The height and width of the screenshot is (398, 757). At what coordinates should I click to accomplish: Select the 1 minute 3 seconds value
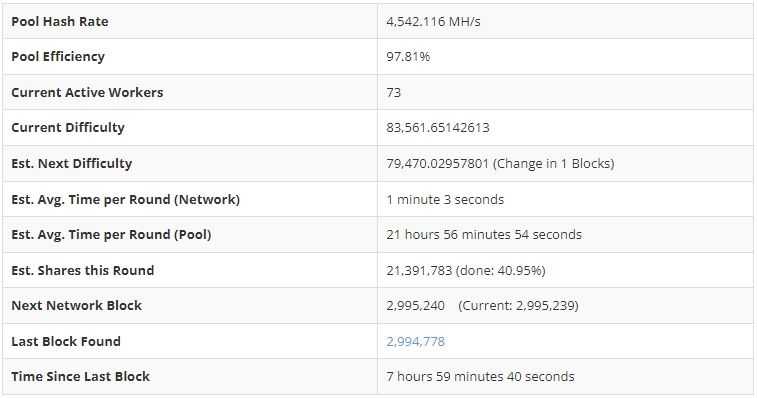tap(445, 199)
